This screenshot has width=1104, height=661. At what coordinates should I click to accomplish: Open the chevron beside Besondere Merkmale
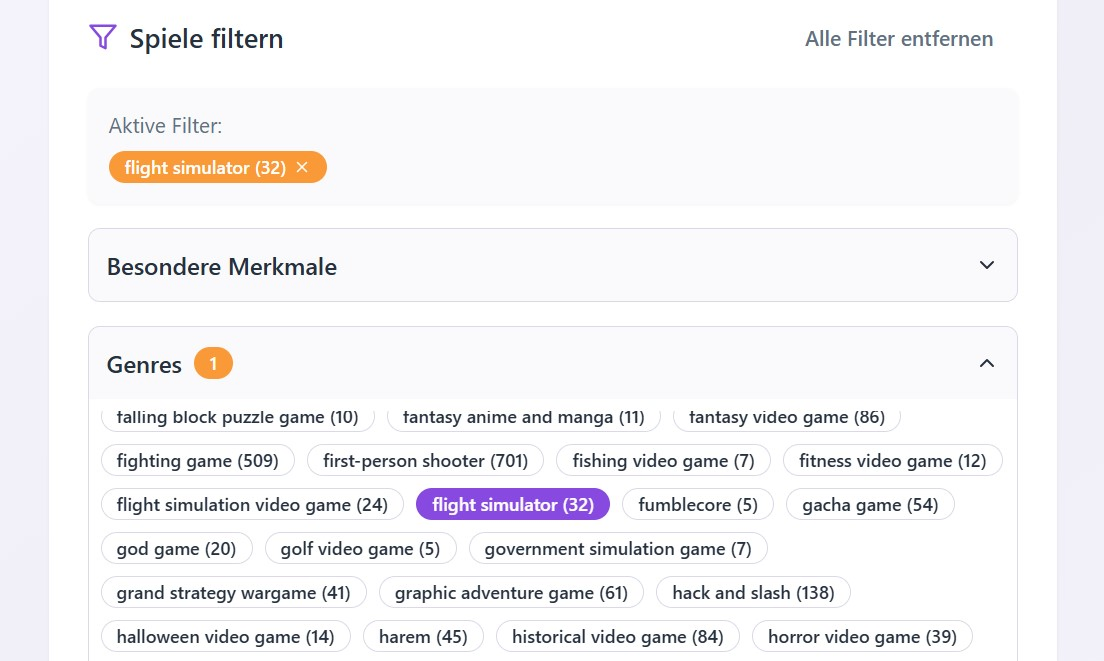click(986, 265)
